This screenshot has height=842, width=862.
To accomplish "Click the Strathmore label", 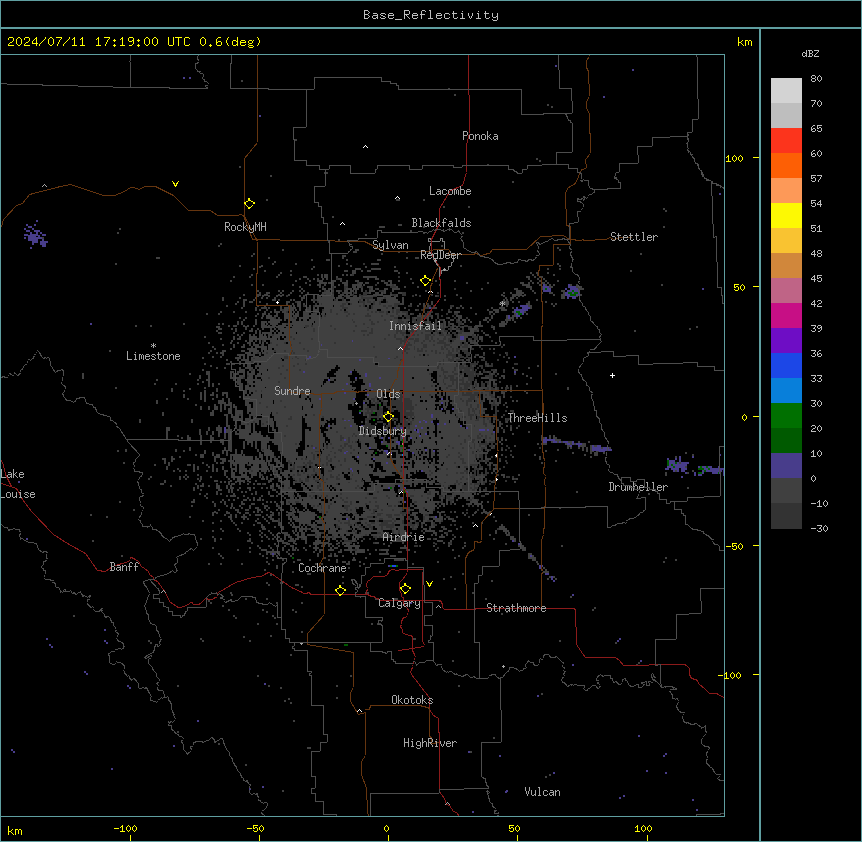I will pos(516,608).
